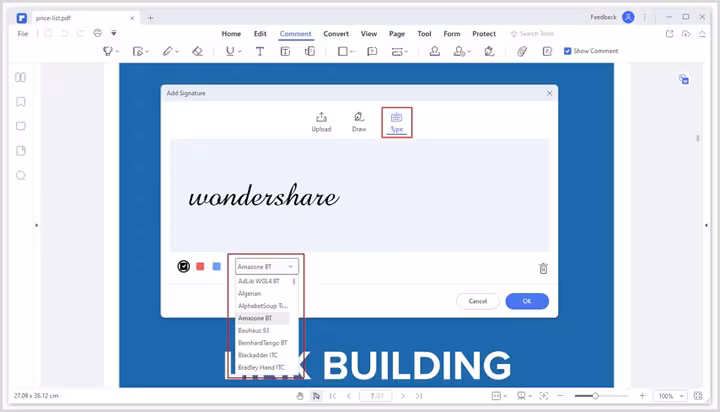Viewport: 720px width, 412px height.
Task: Select the pencil drawing tool
Action: (168, 51)
